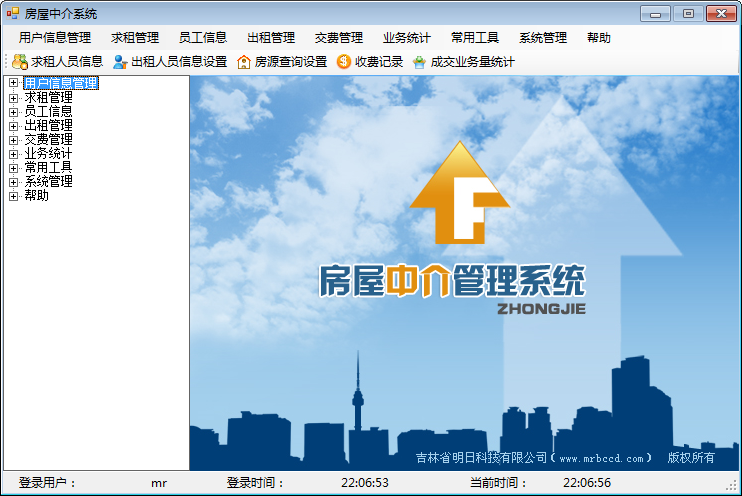The width and height of the screenshot is (742, 496).
Task: Select 常用工具 in the tree
Action: (48, 168)
